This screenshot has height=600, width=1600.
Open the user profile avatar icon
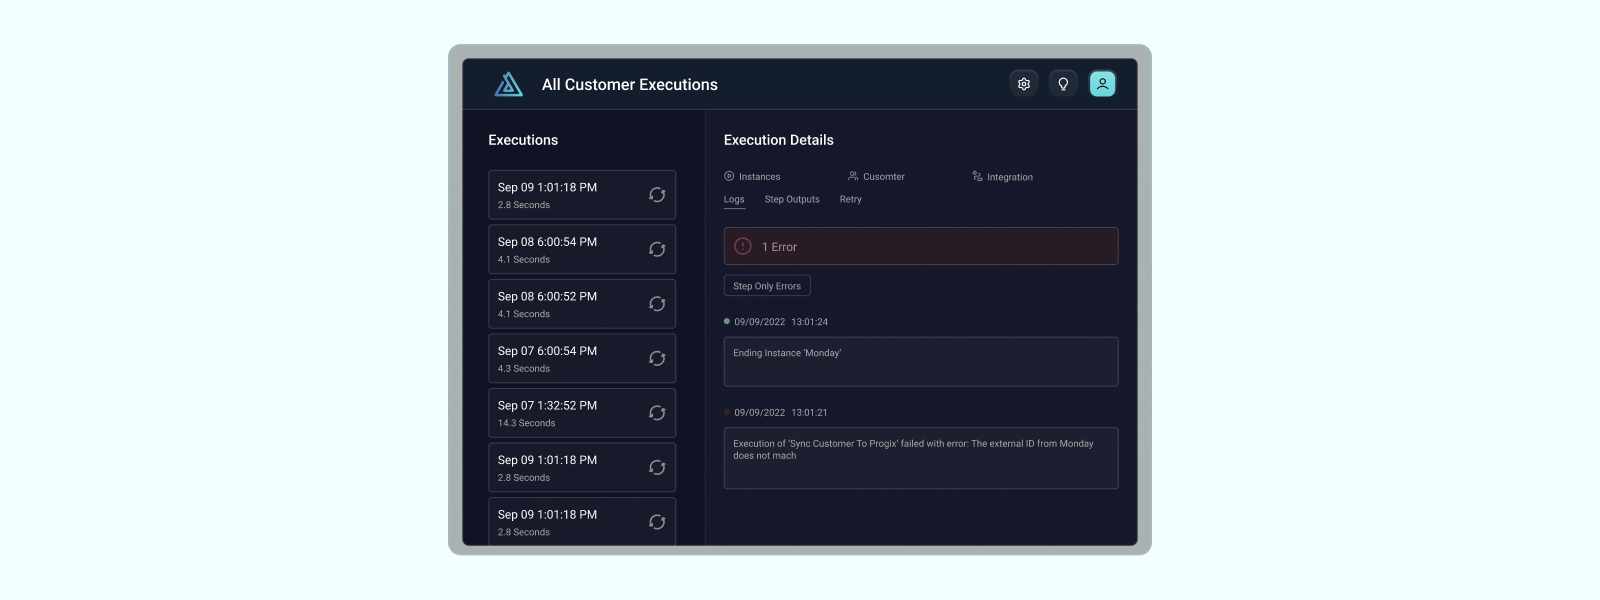pyautogui.click(x=1102, y=84)
